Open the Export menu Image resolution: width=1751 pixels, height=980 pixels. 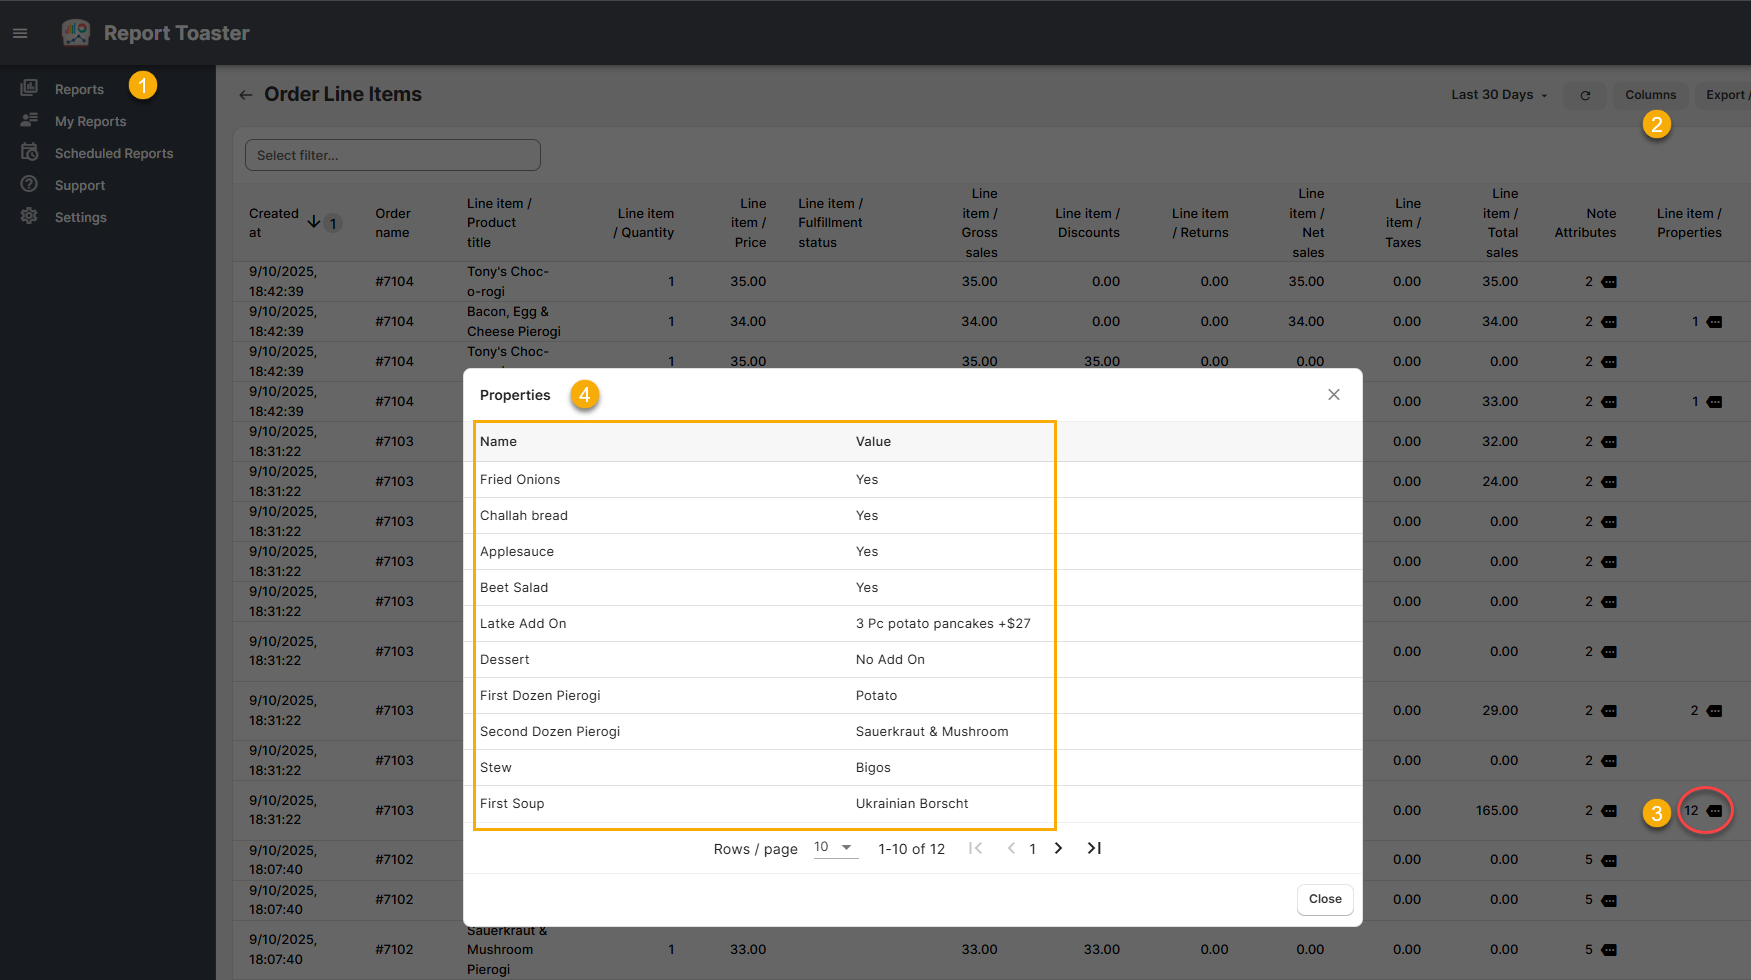tap(1726, 95)
